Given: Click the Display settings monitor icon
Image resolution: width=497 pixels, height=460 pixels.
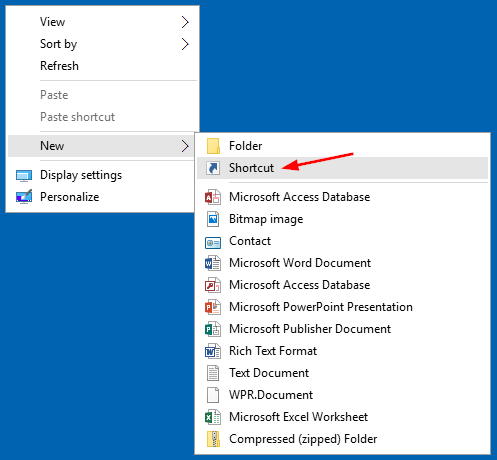Looking at the screenshot, I should pyautogui.click(x=24, y=175).
